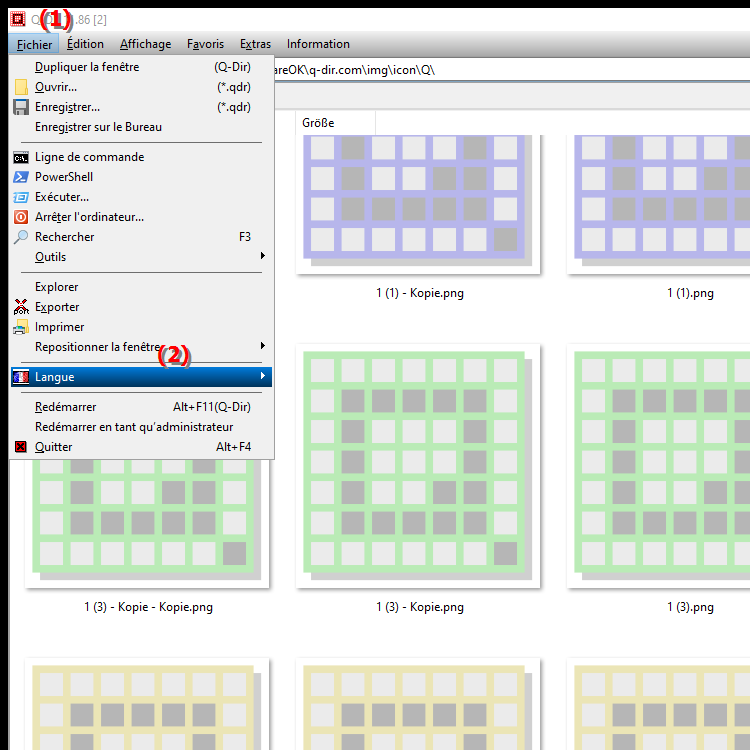Viewport: 750px width, 750px height.
Task: Select thumbnail 1 (3) - Kopie - Kopie.png
Action: (147, 524)
